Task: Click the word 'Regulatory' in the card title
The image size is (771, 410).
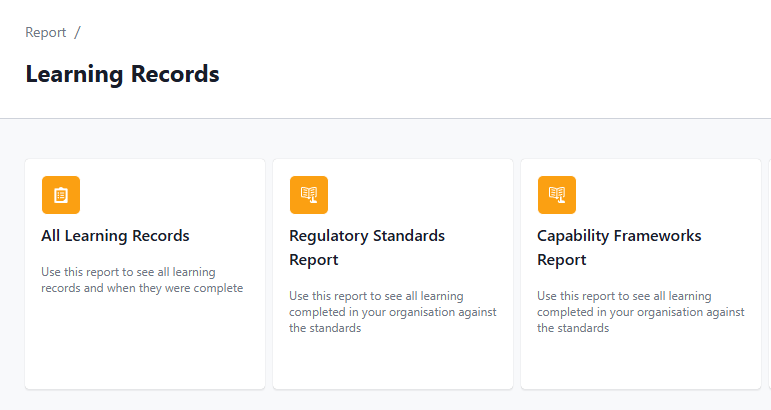Action: 328,236
